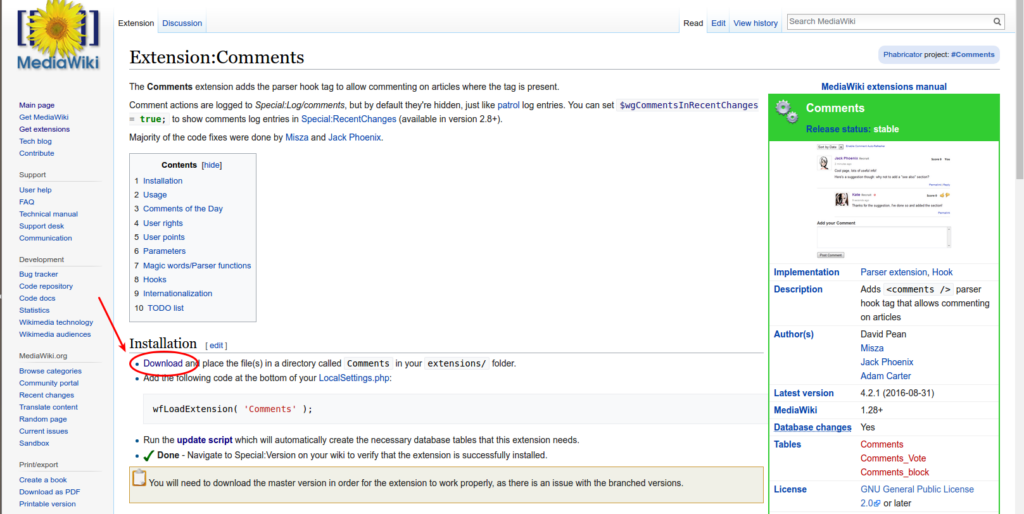Go to Main page in sidebar
The height and width of the screenshot is (514, 1024).
[37, 105]
